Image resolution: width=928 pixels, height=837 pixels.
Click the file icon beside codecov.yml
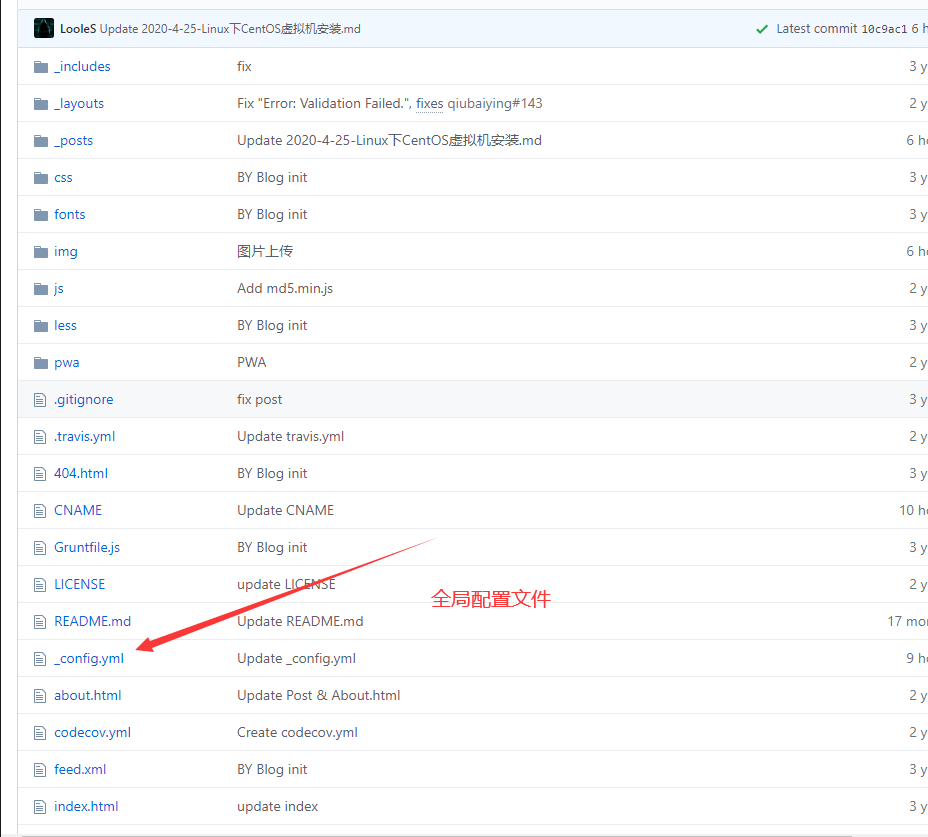pyautogui.click(x=40, y=733)
